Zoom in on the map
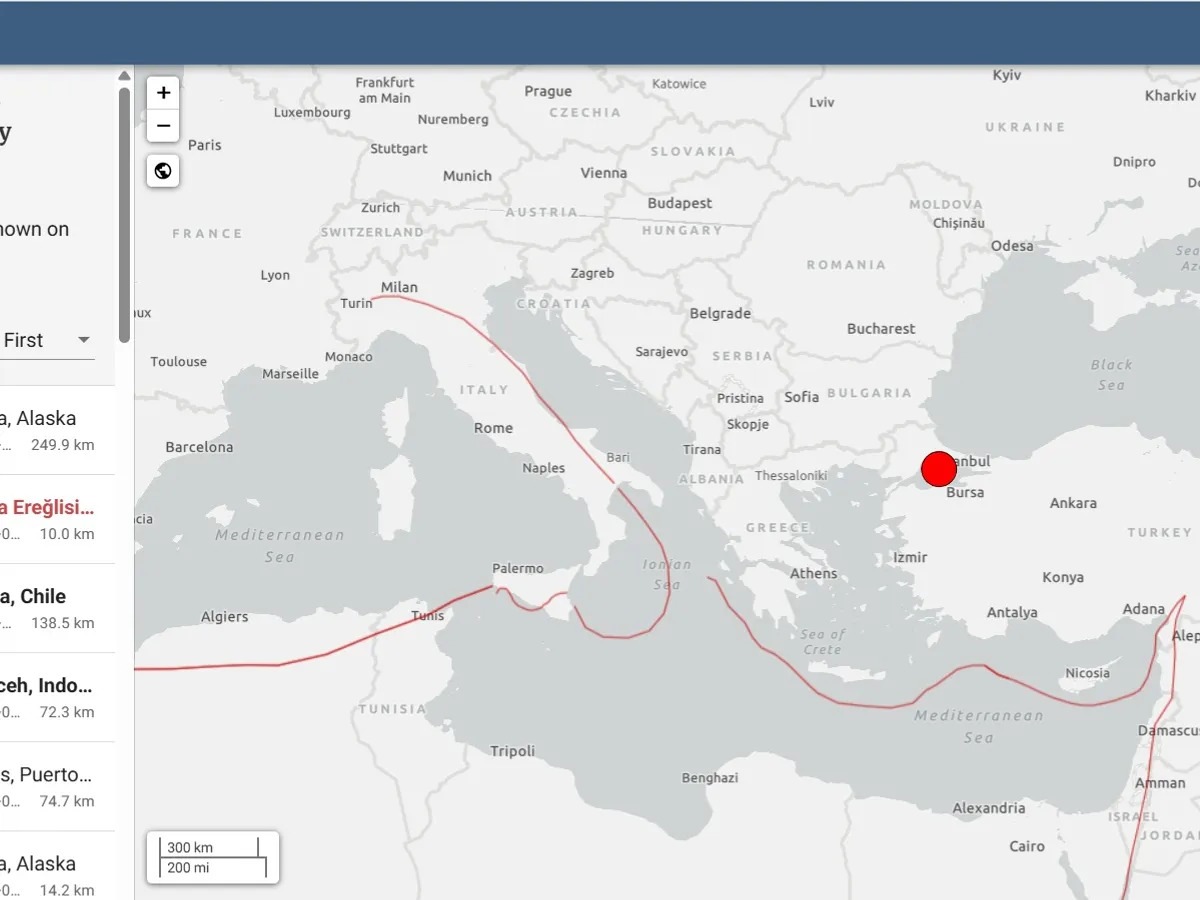Image resolution: width=1200 pixels, height=900 pixels. point(164,93)
